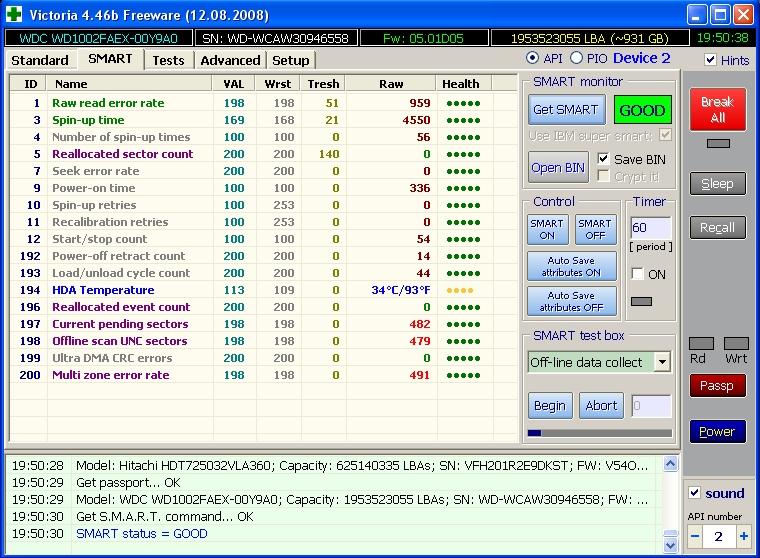Increase API number with plus button
The height and width of the screenshot is (558, 760).
point(743,536)
